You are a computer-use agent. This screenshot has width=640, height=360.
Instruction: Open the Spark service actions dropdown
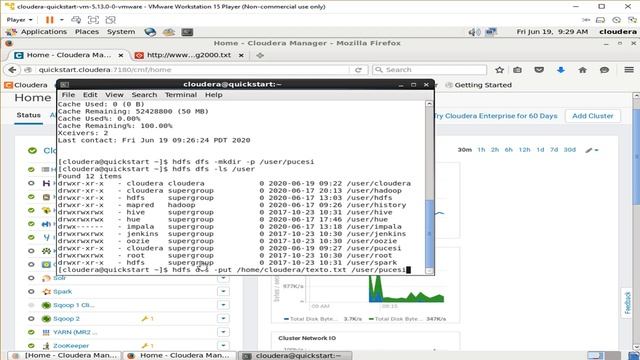(223, 291)
